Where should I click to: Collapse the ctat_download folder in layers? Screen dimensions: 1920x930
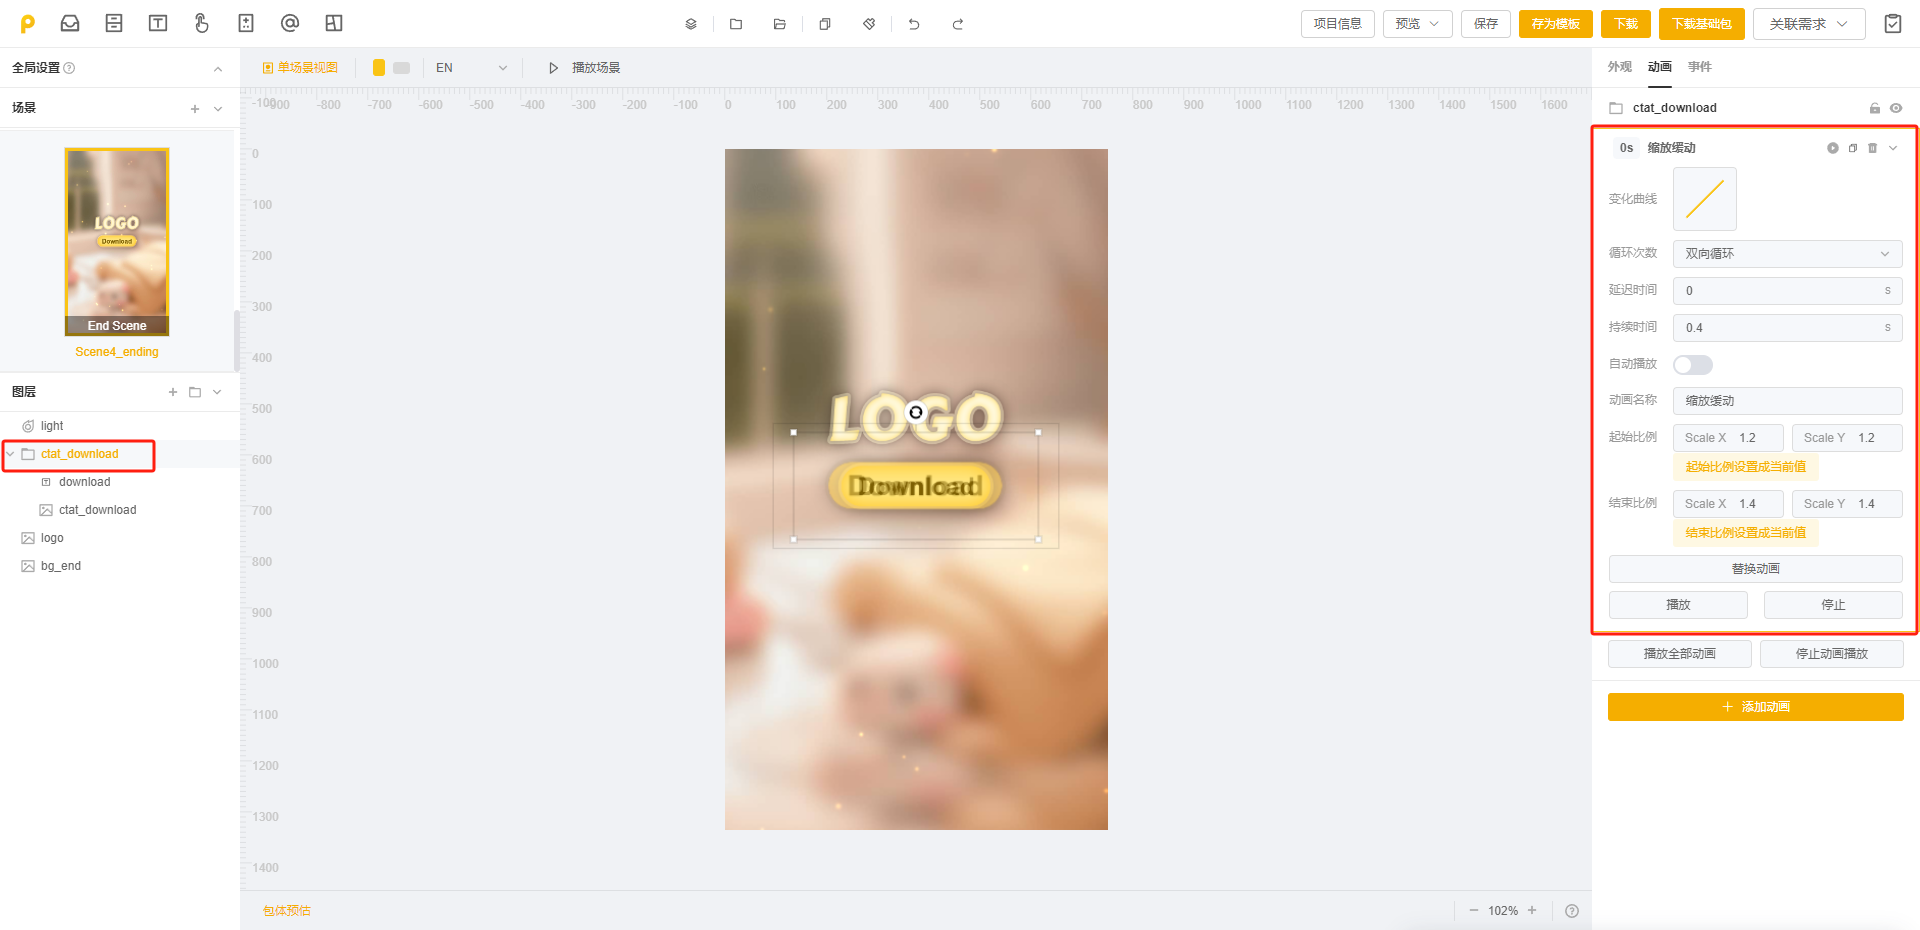(x=11, y=454)
